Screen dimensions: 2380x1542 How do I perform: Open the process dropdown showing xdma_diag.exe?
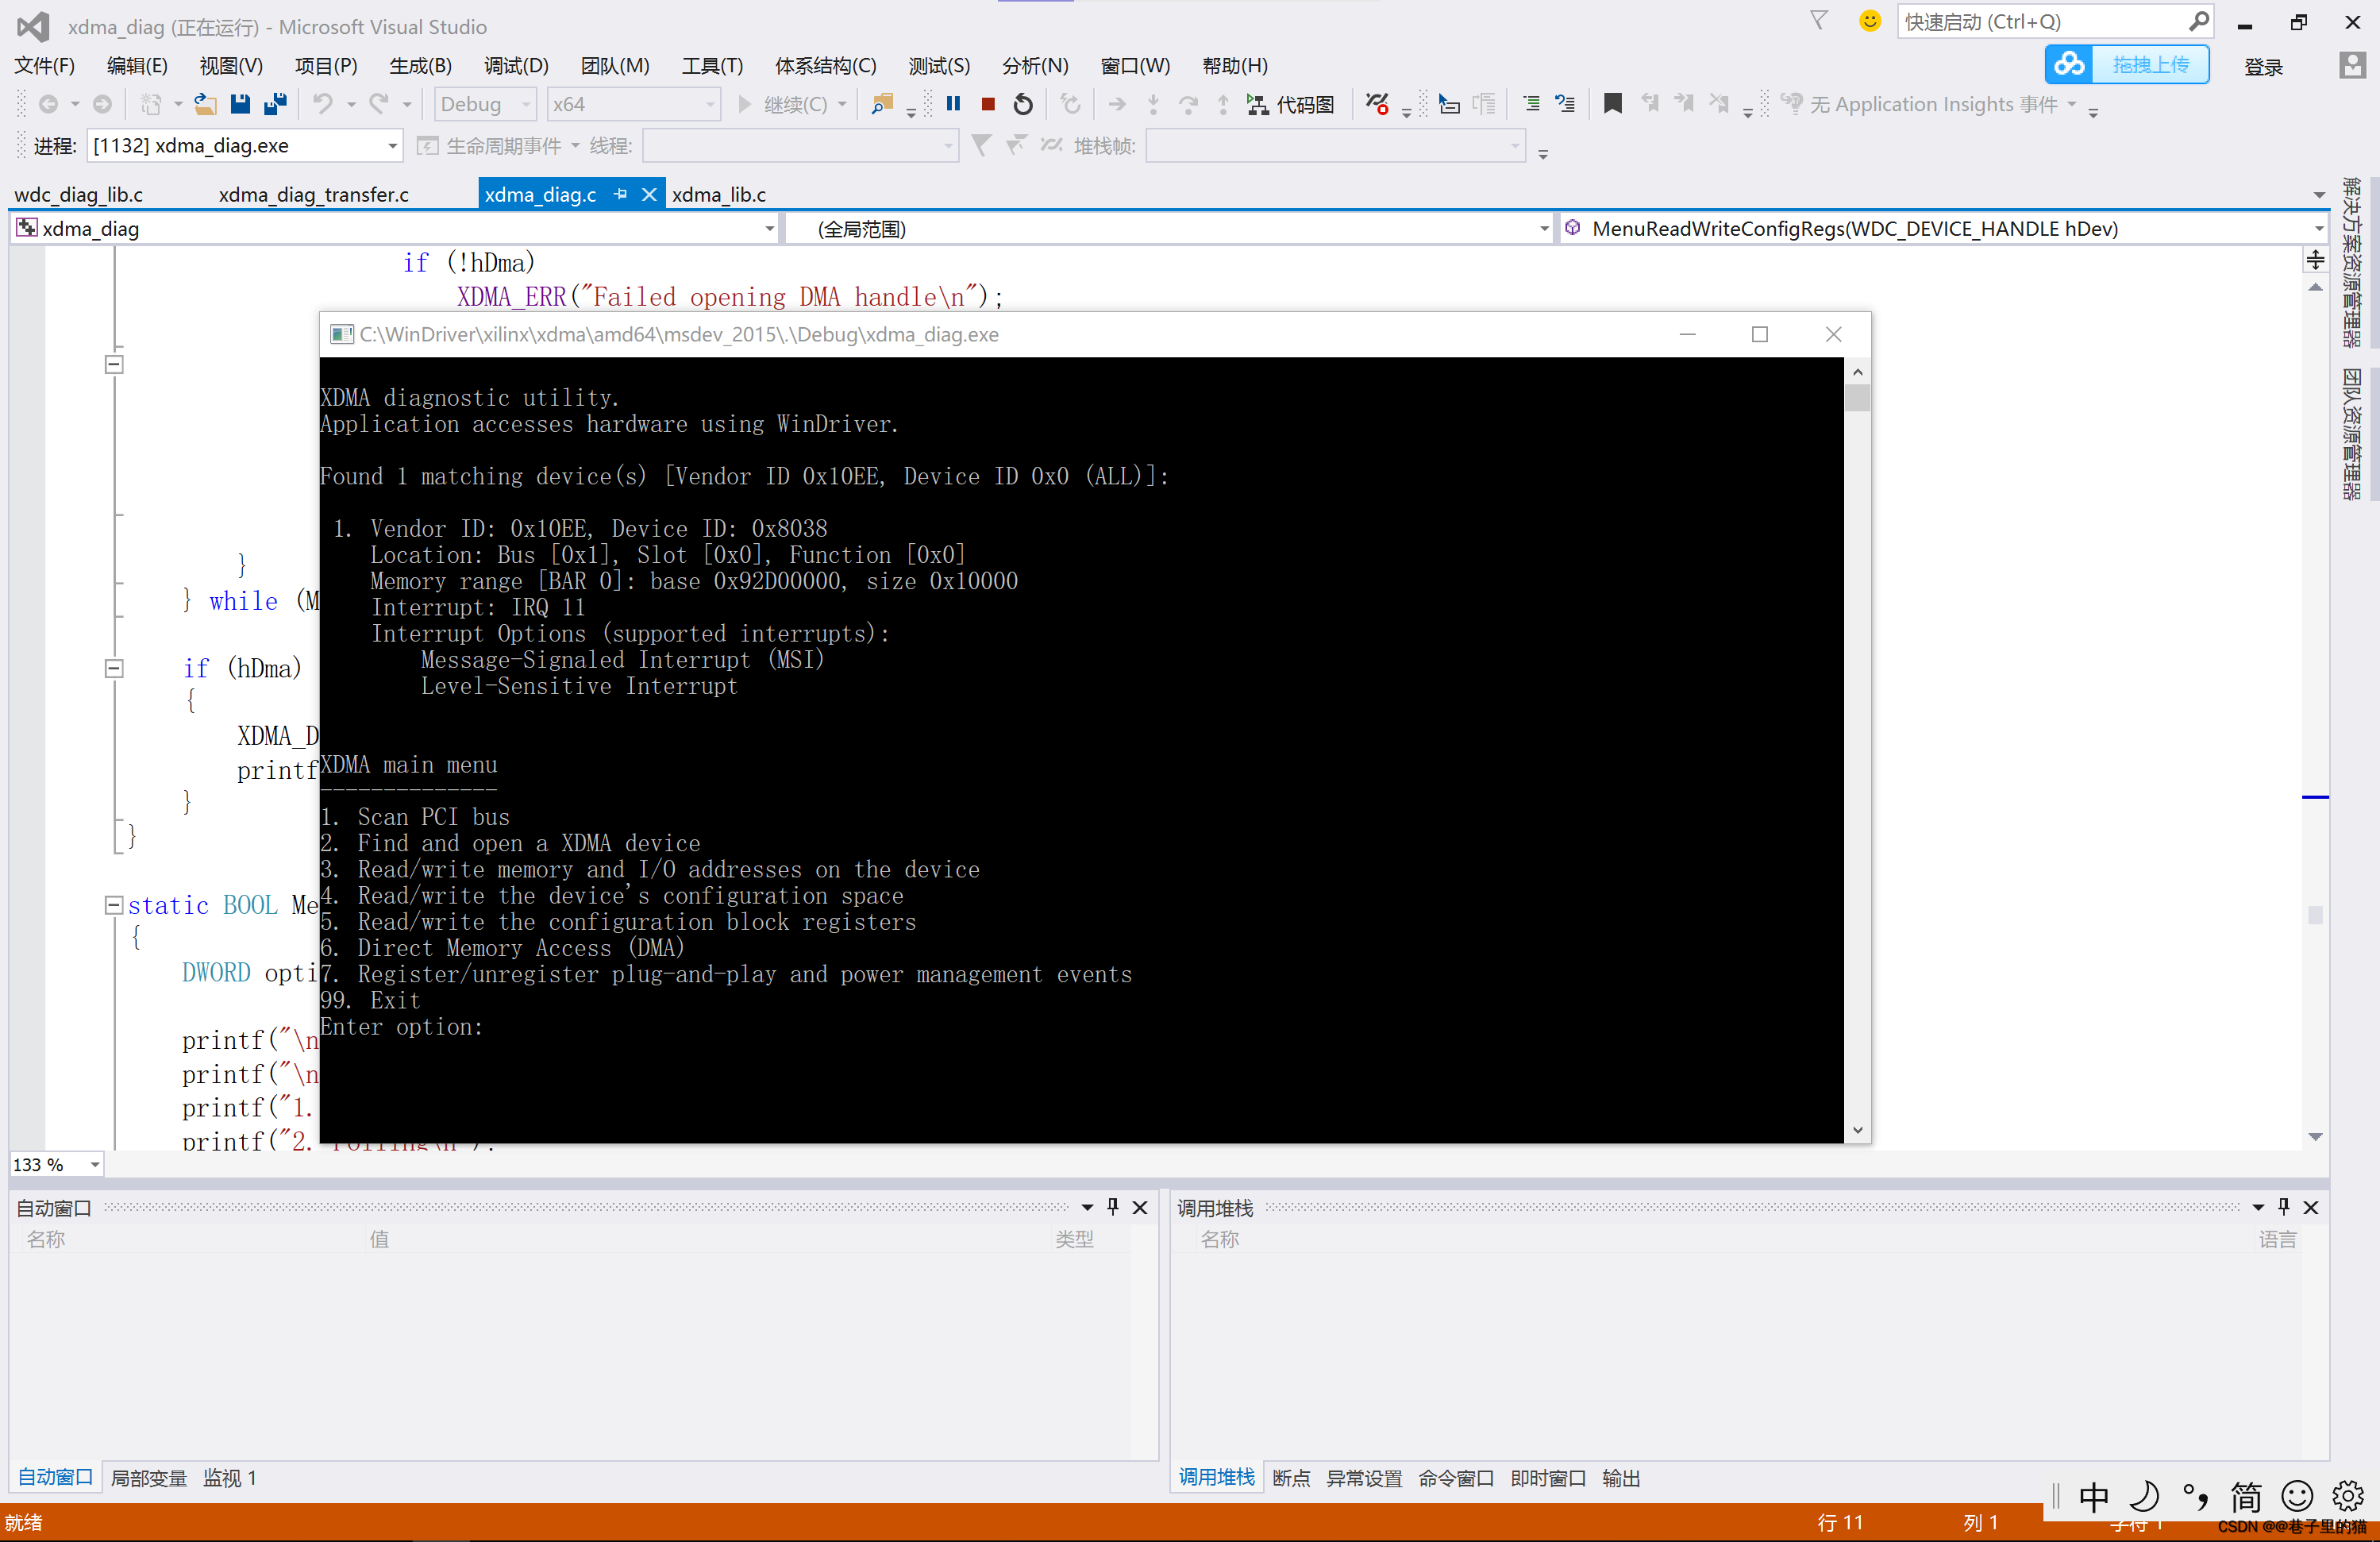[392, 146]
